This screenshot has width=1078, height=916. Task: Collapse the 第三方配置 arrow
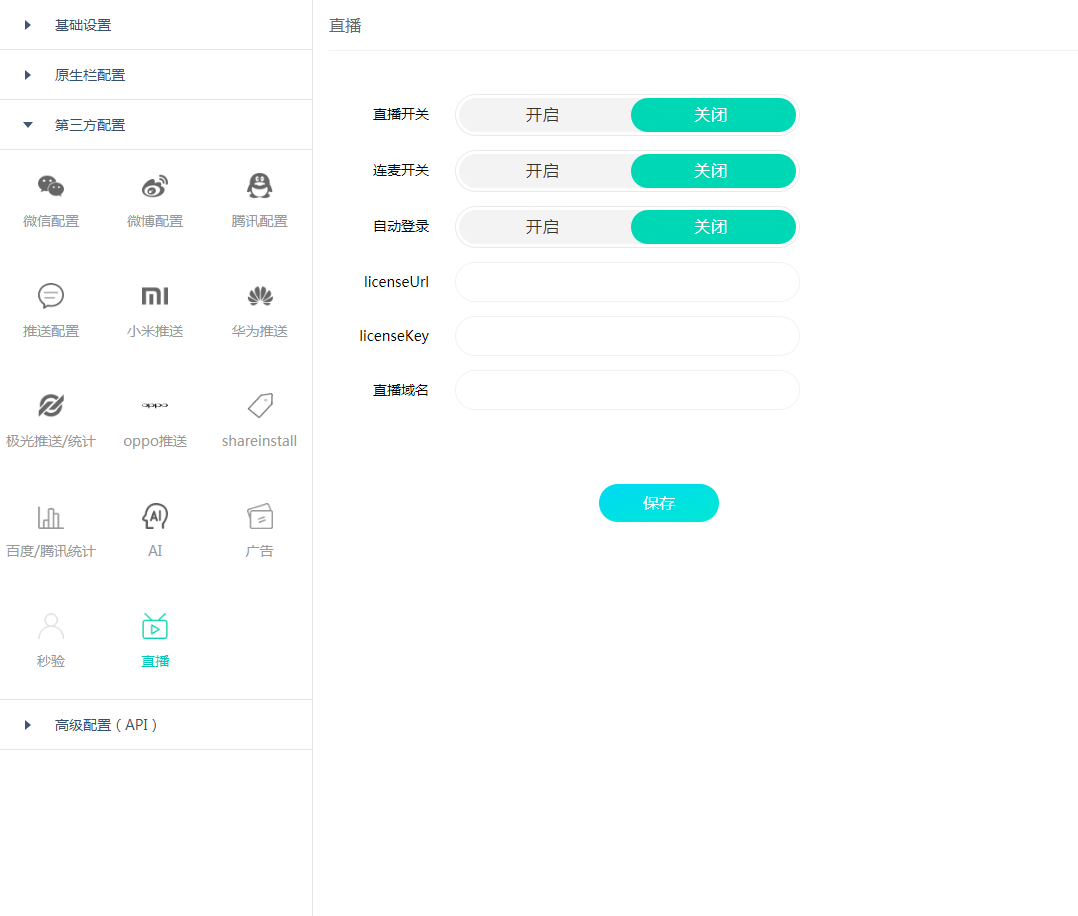coord(28,124)
